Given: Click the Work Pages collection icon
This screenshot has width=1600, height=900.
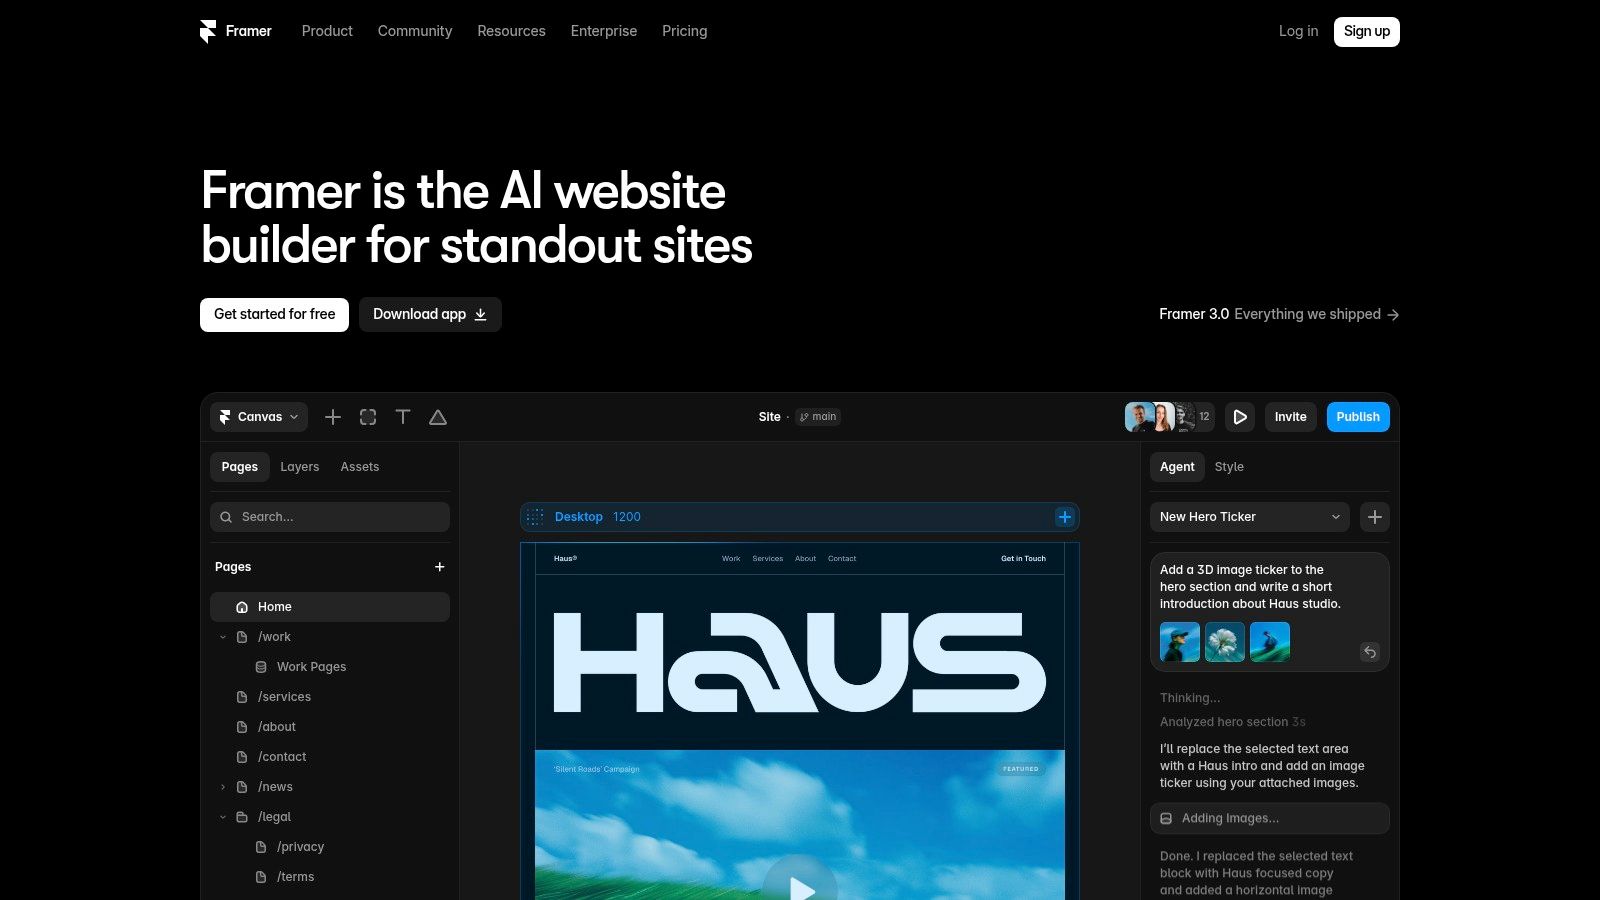Looking at the screenshot, I should (x=261, y=667).
